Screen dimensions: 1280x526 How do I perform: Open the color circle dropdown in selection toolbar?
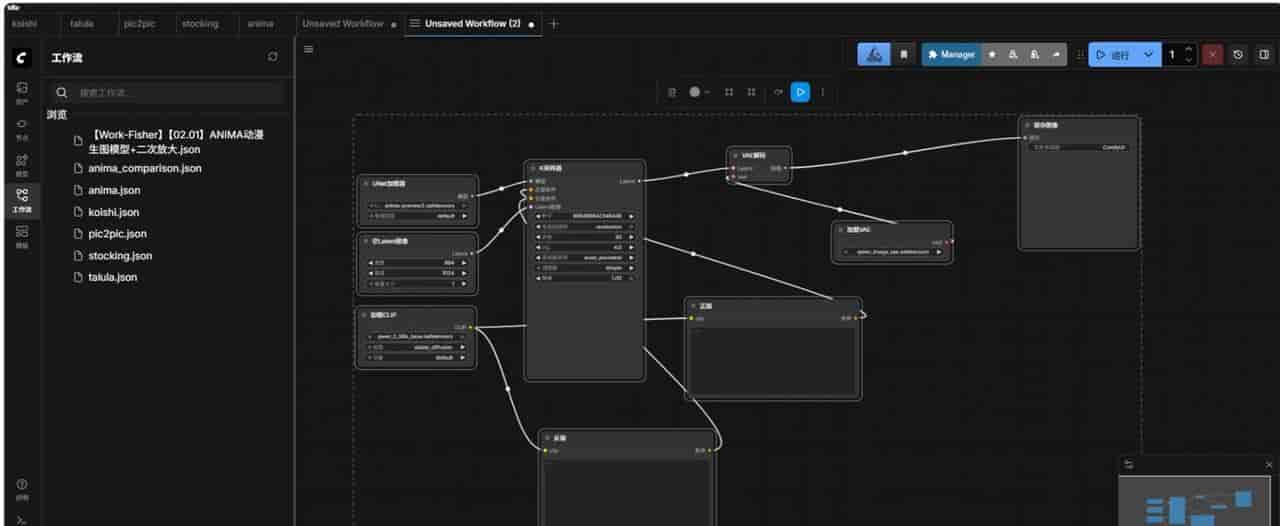(699, 92)
